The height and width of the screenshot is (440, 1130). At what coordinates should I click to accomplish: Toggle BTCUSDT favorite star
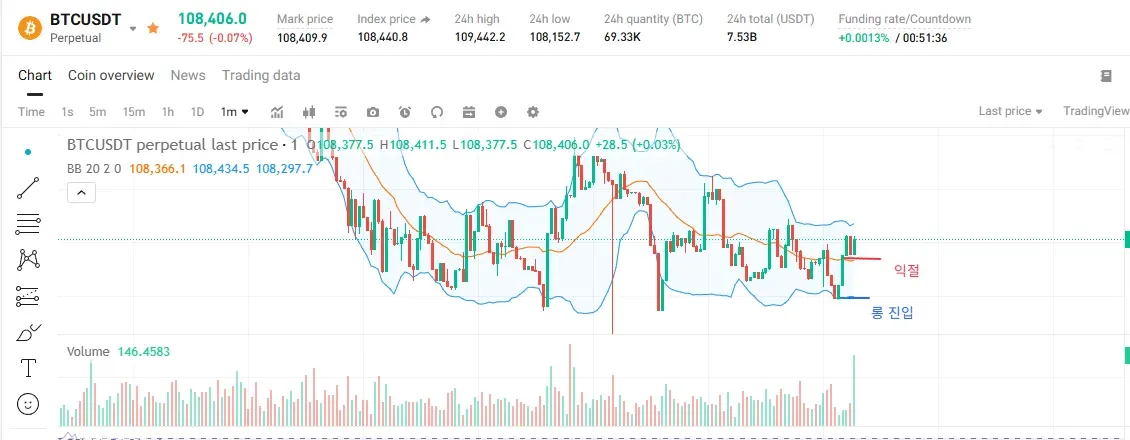coord(153,28)
